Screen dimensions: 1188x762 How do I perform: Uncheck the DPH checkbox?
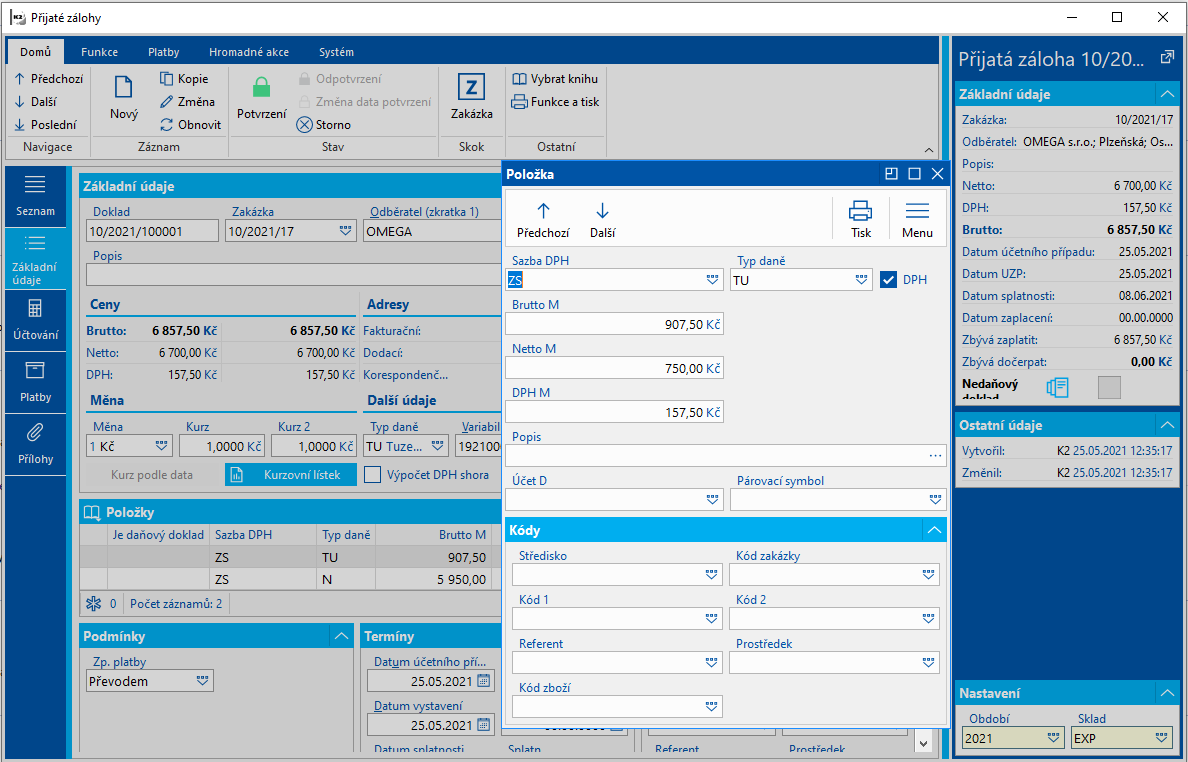[888, 280]
